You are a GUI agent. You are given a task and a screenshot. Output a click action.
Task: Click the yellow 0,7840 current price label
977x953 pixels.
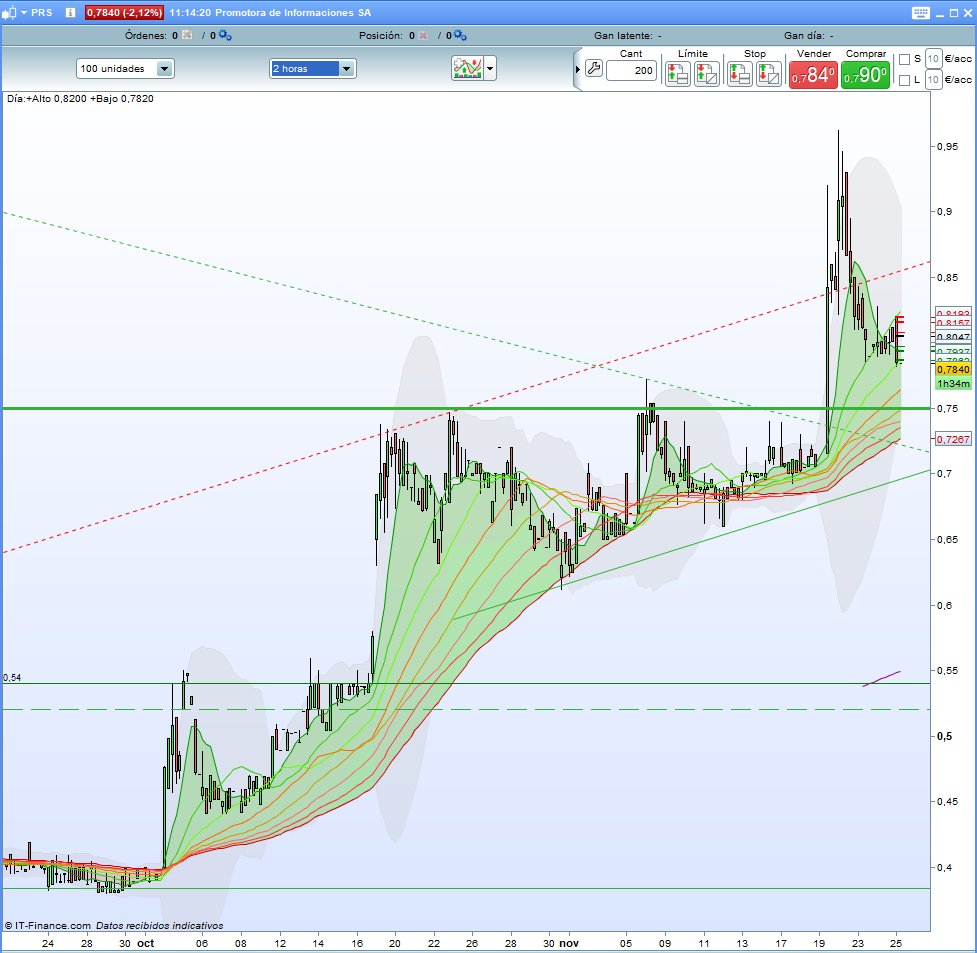tap(953, 370)
